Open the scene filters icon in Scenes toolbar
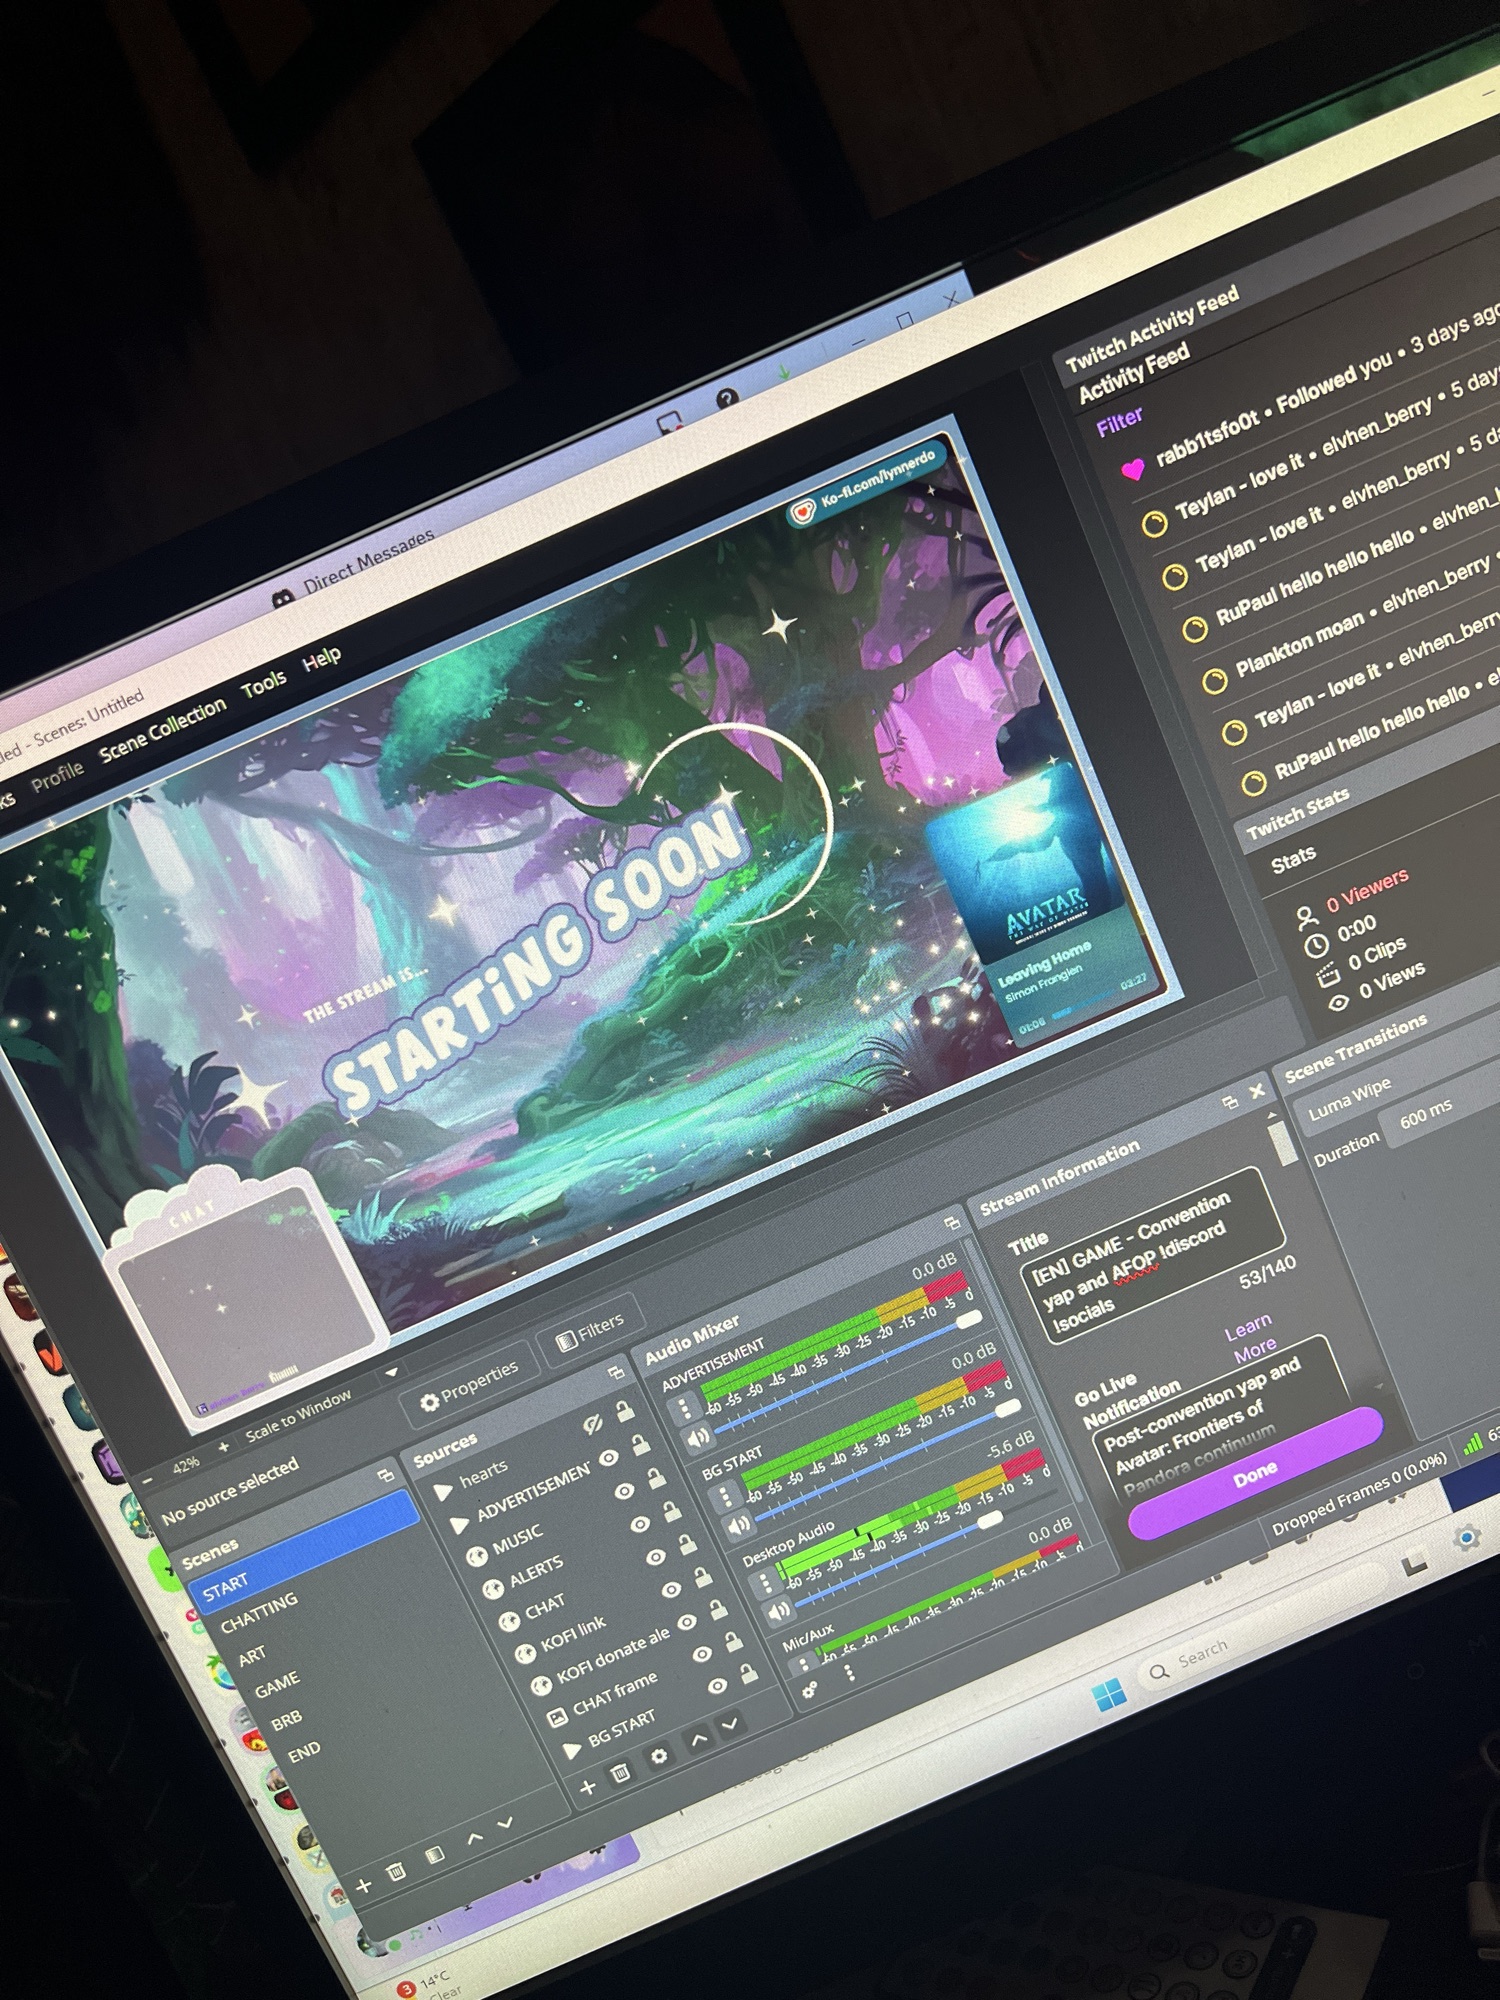The width and height of the screenshot is (1500, 2000). pyautogui.click(x=434, y=1855)
